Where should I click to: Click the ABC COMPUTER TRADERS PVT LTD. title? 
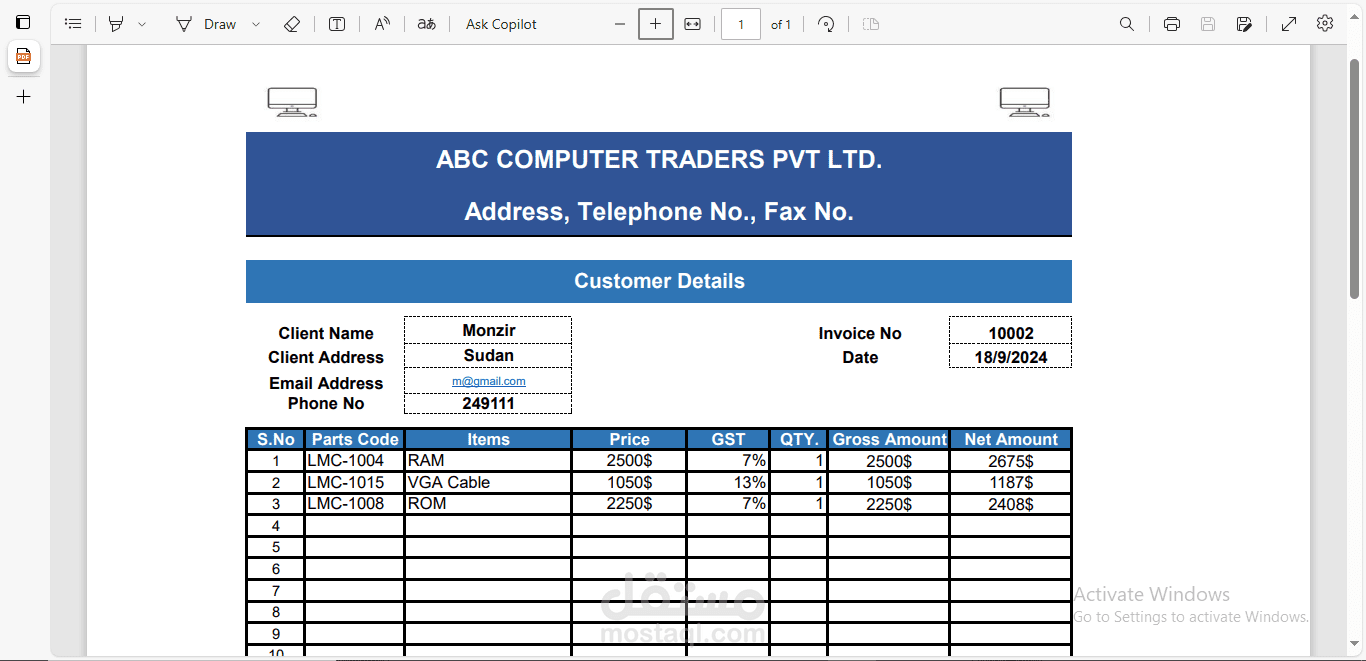tap(659, 159)
